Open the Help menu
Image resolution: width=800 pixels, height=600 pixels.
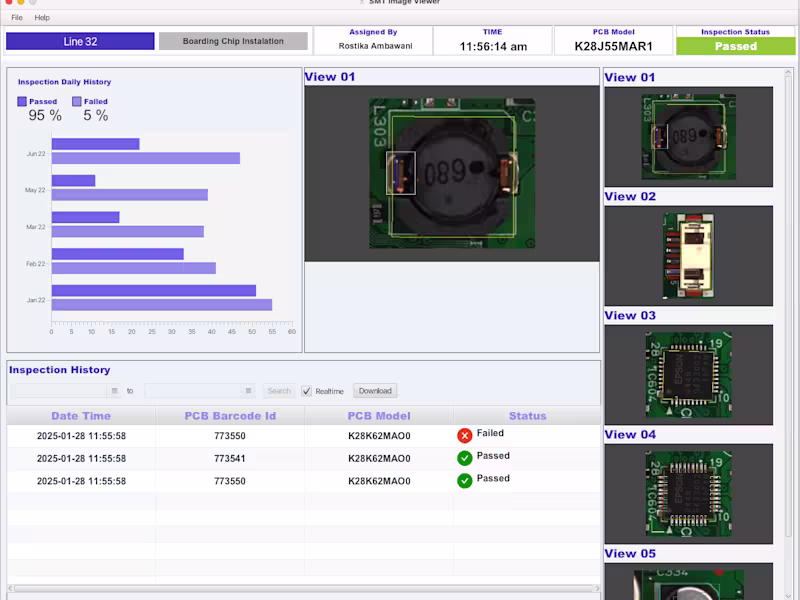click(x=41, y=17)
